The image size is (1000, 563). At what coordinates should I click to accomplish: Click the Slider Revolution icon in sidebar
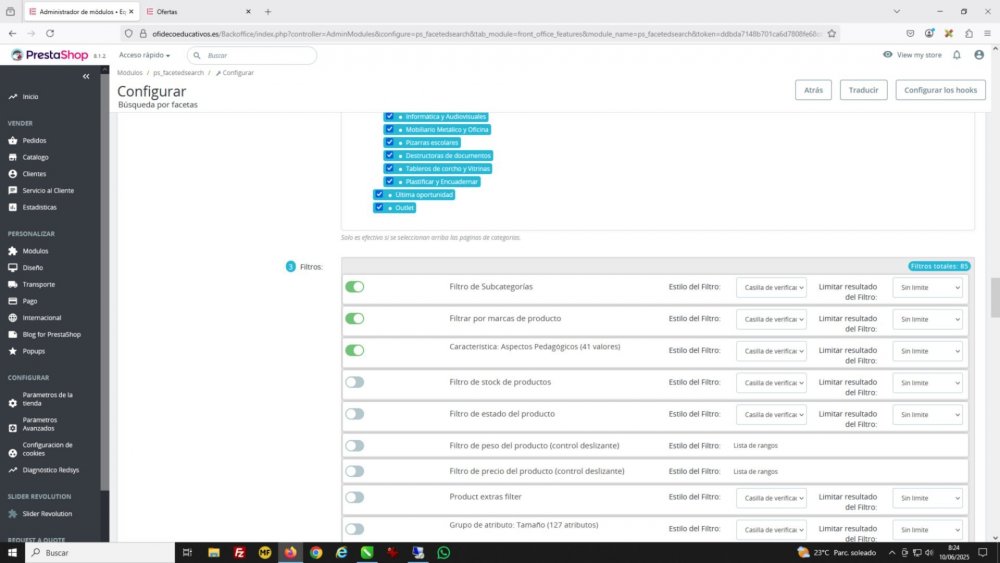(x=13, y=513)
